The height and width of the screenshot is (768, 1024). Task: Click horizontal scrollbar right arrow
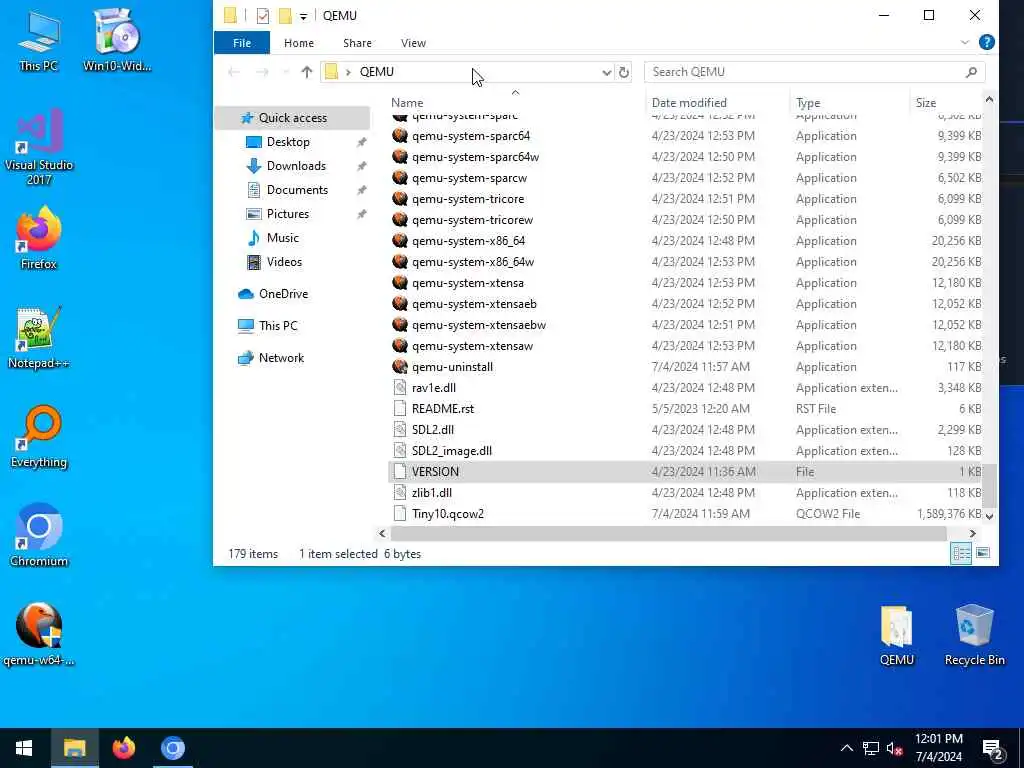[x=972, y=534]
